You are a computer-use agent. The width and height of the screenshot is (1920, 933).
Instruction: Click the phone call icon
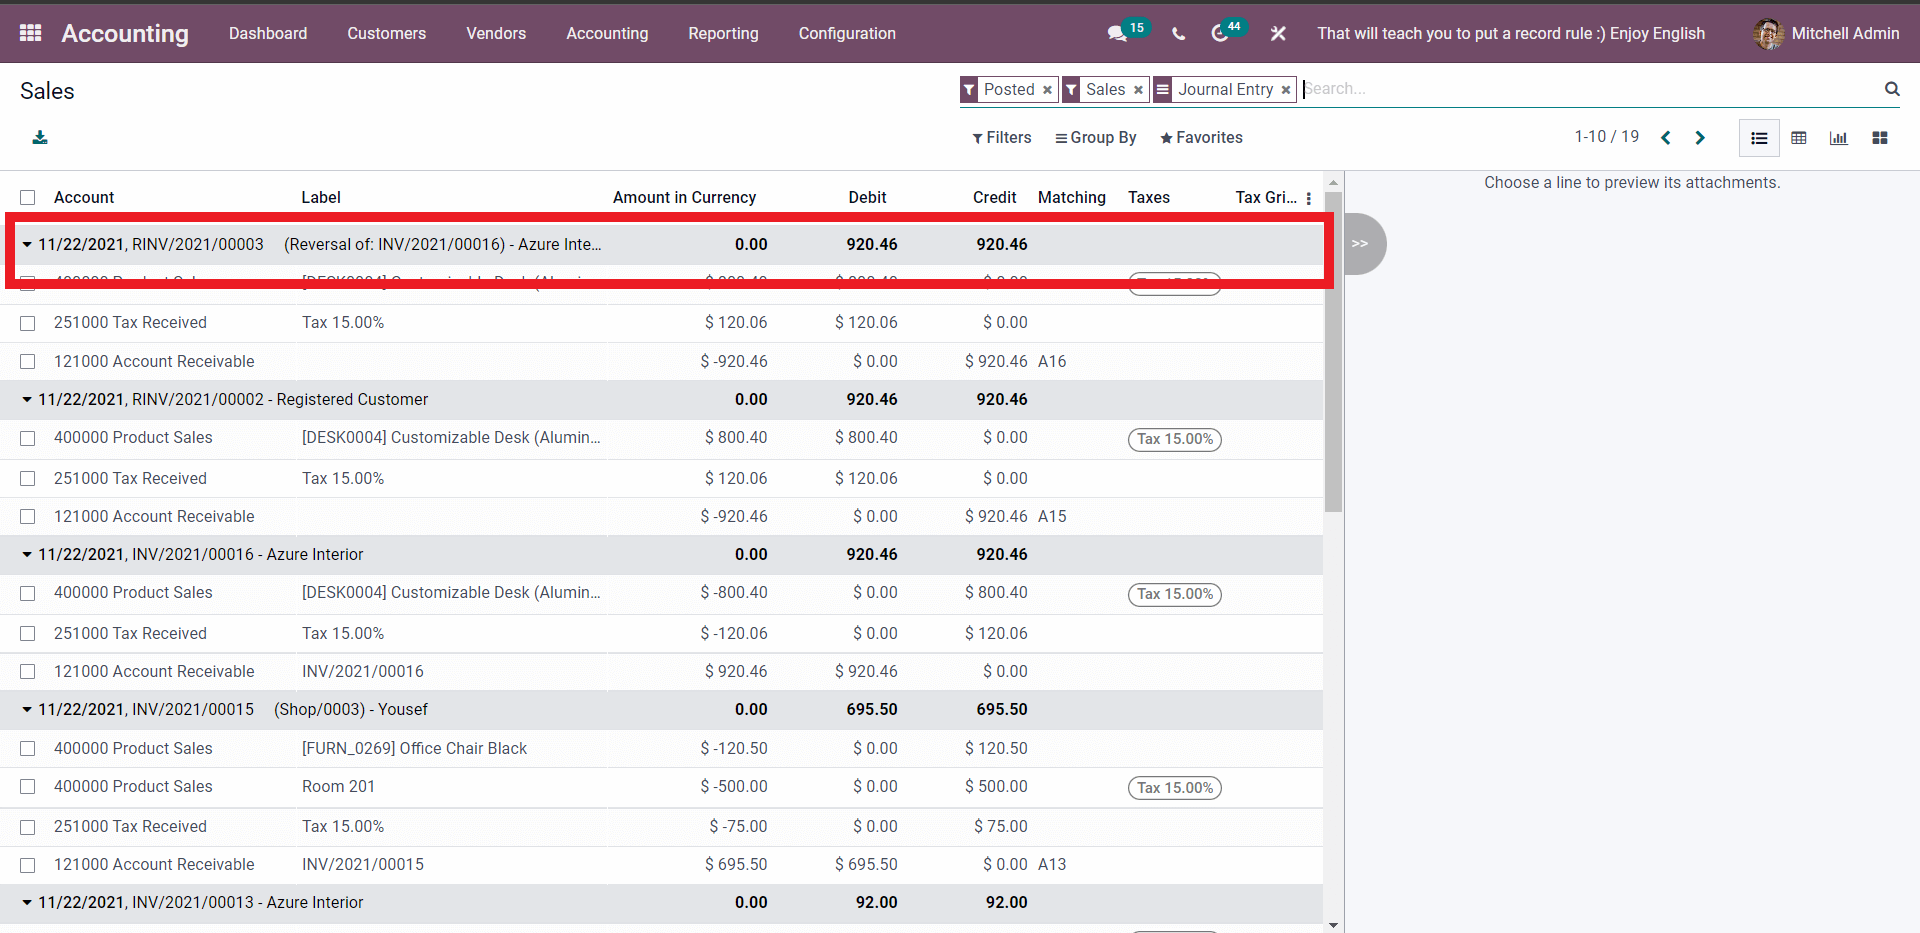click(1179, 33)
